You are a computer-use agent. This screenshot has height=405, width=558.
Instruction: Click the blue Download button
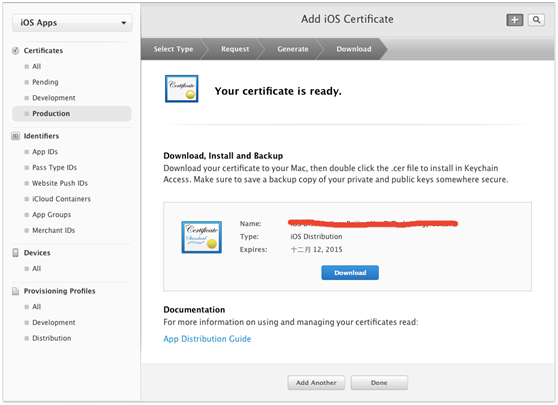(350, 273)
